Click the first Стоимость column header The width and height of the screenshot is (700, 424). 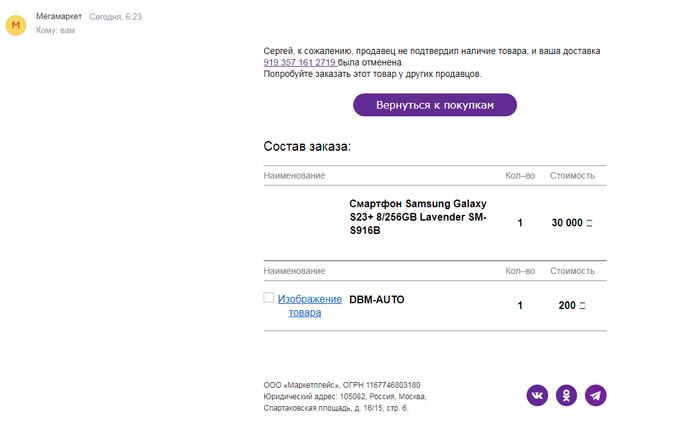[x=572, y=176]
